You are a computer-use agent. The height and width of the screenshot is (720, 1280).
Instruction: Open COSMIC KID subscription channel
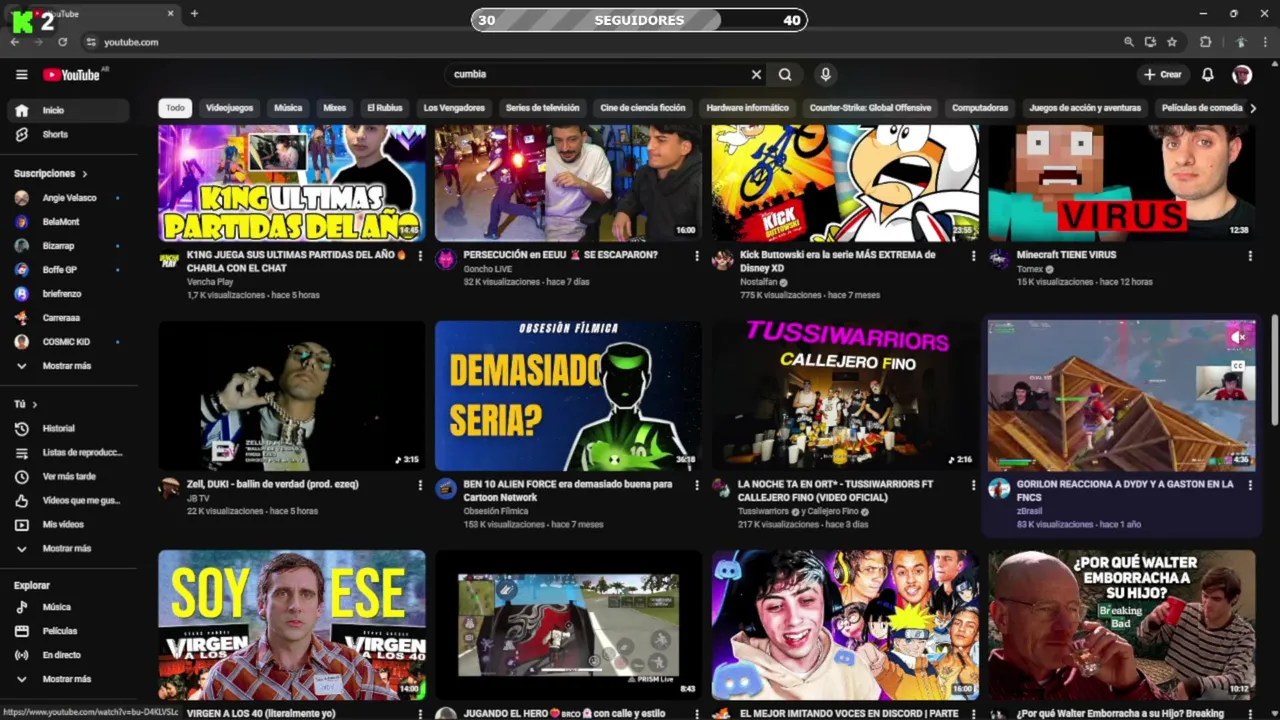click(x=68, y=342)
